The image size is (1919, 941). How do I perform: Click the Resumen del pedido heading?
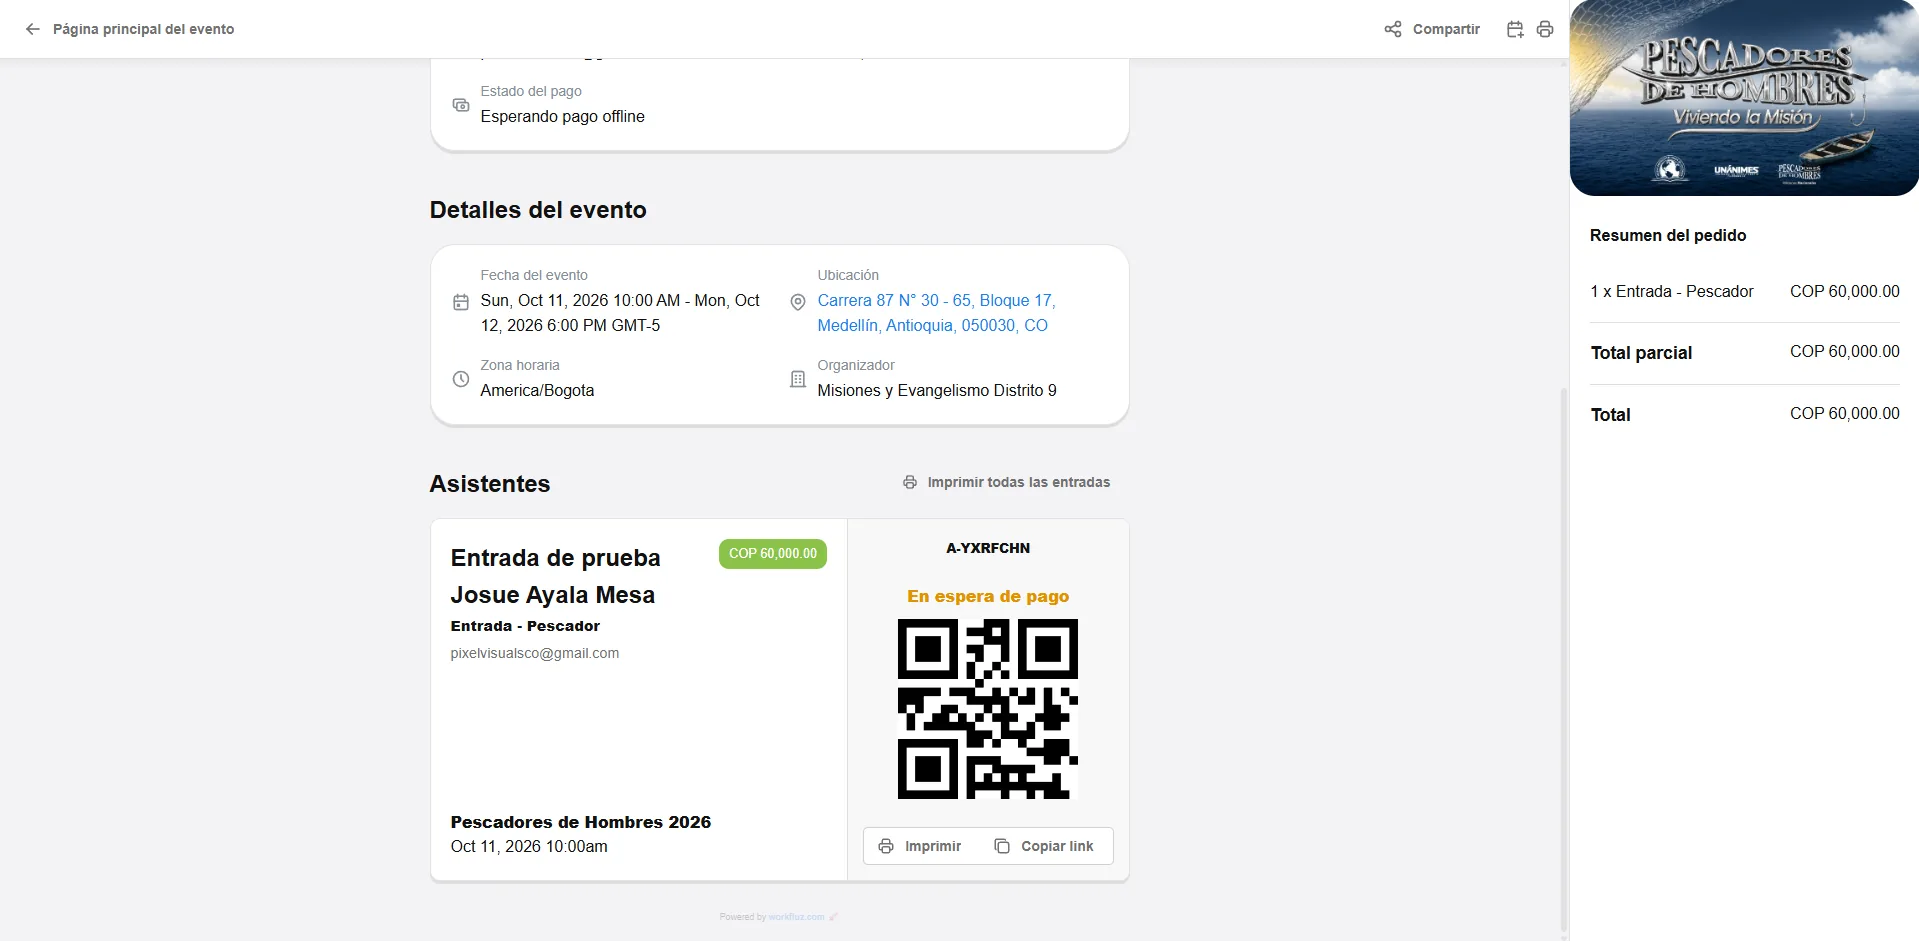tap(1668, 235)
